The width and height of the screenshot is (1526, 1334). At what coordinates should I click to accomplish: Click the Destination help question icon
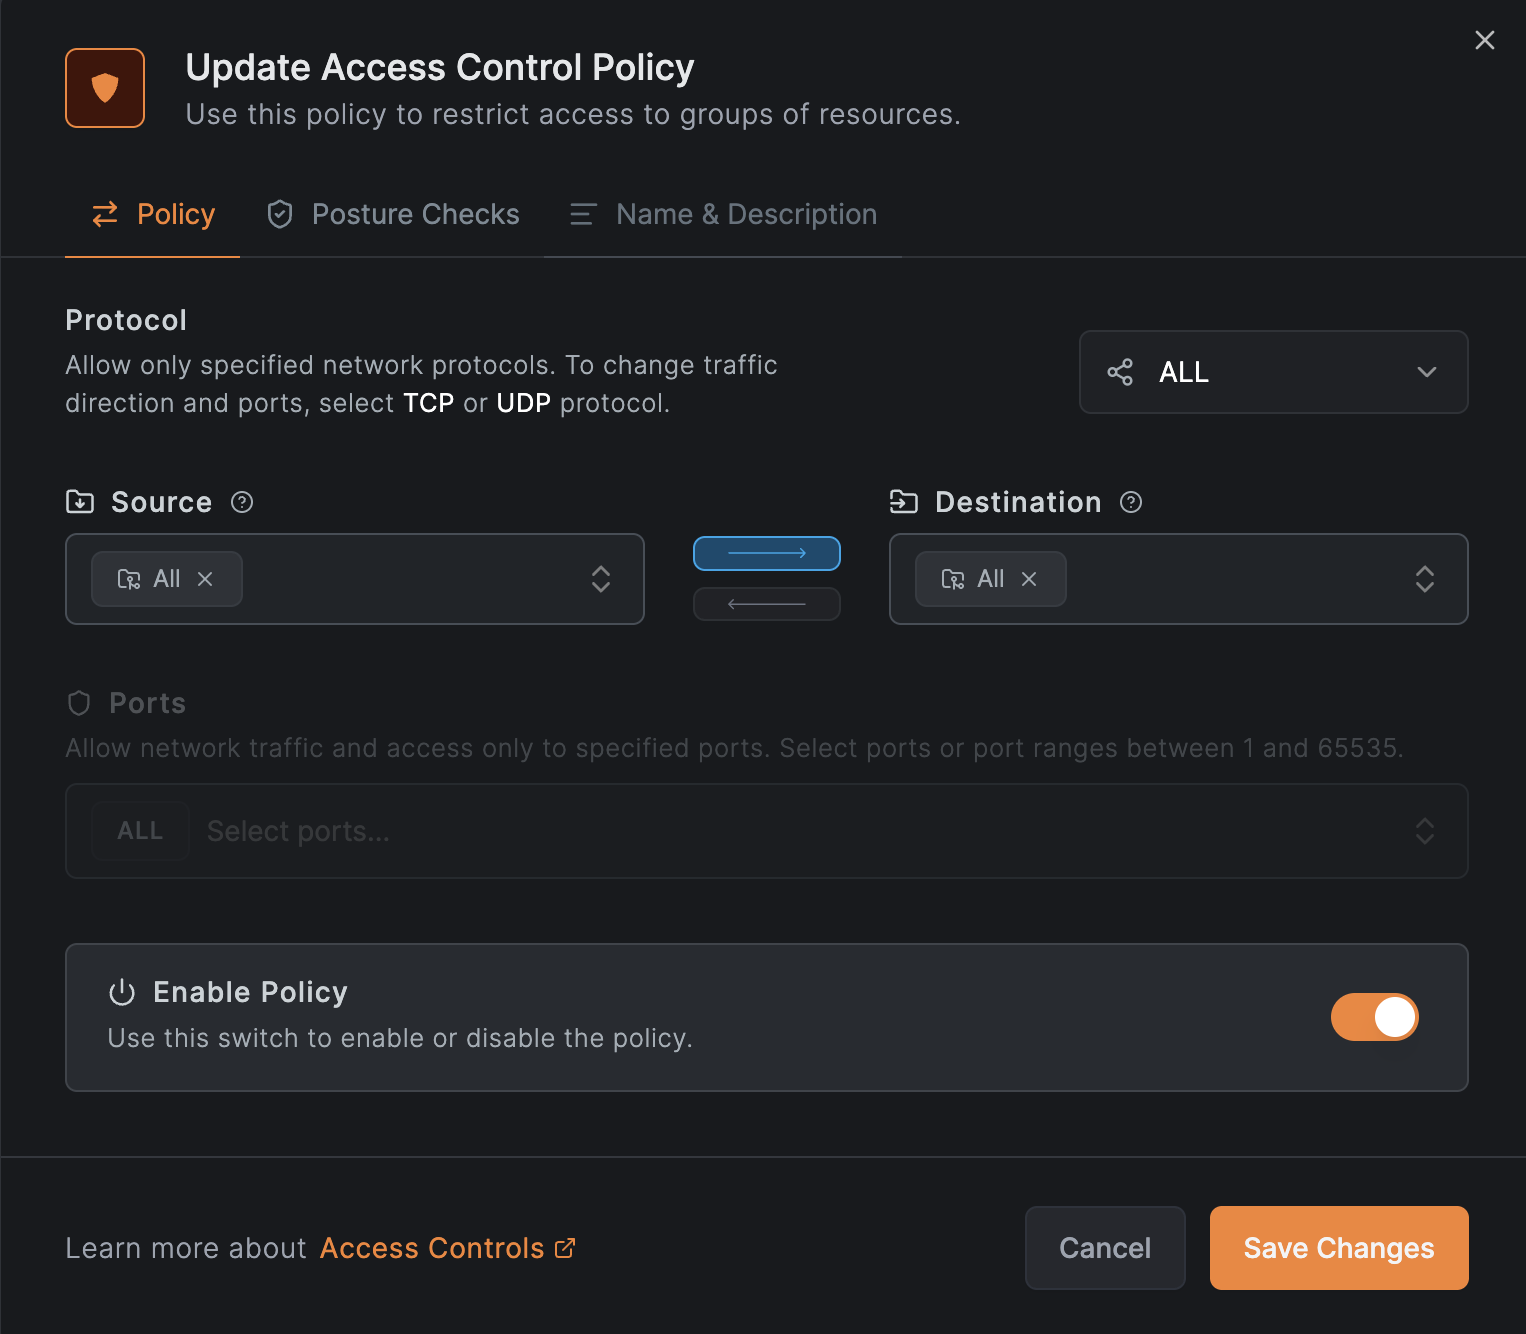coord(1131,502)
